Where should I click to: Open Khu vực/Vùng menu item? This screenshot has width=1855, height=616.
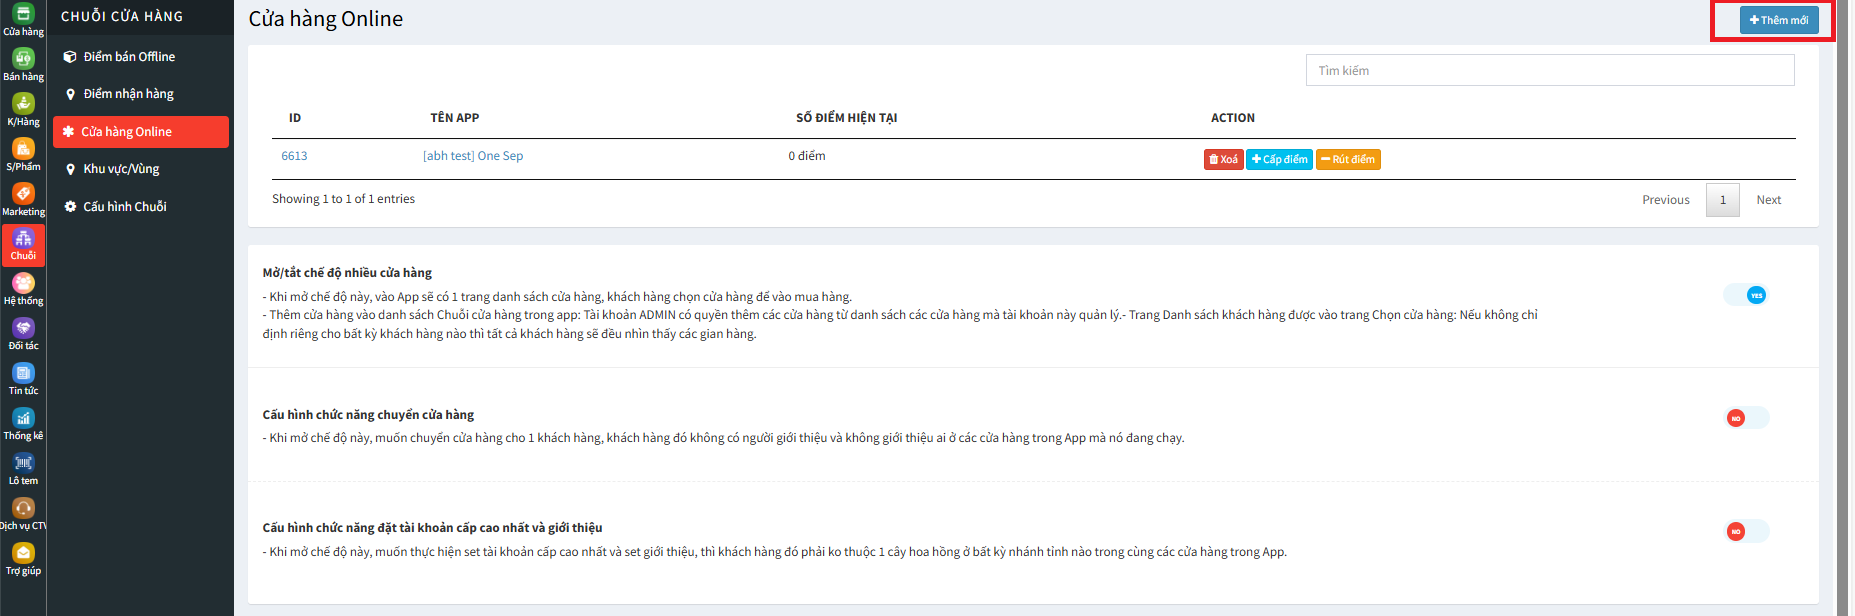pyautogui.click(x=121, y=169)
